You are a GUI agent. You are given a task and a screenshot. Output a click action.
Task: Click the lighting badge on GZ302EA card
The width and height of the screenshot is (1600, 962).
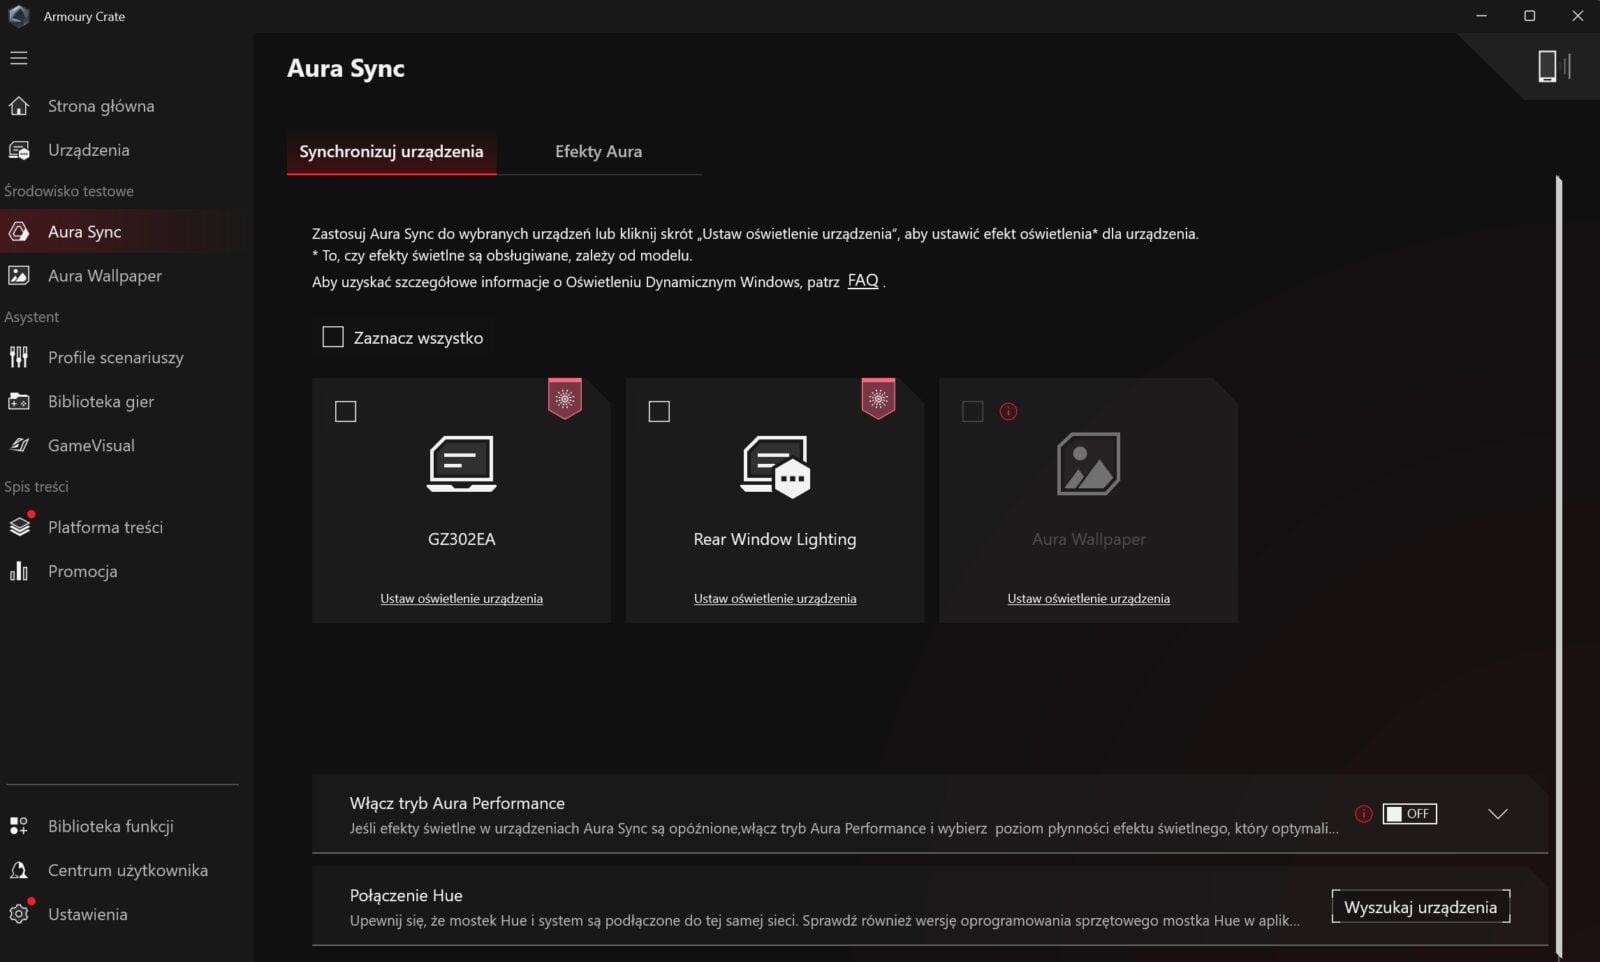(565, 398)
